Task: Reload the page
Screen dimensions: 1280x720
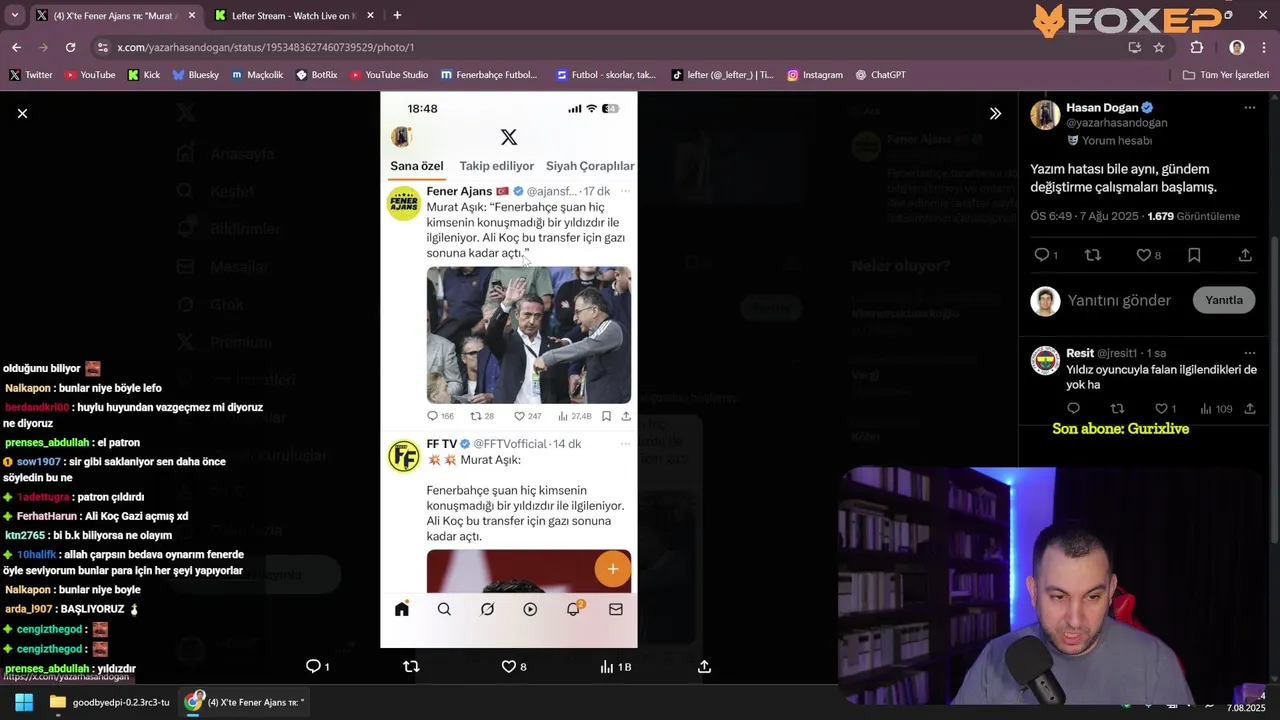Action: [70, 47]
